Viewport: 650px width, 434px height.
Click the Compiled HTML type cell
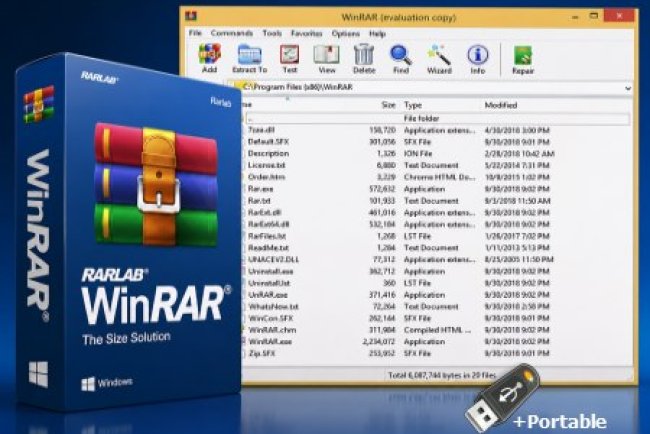point(437,330)
